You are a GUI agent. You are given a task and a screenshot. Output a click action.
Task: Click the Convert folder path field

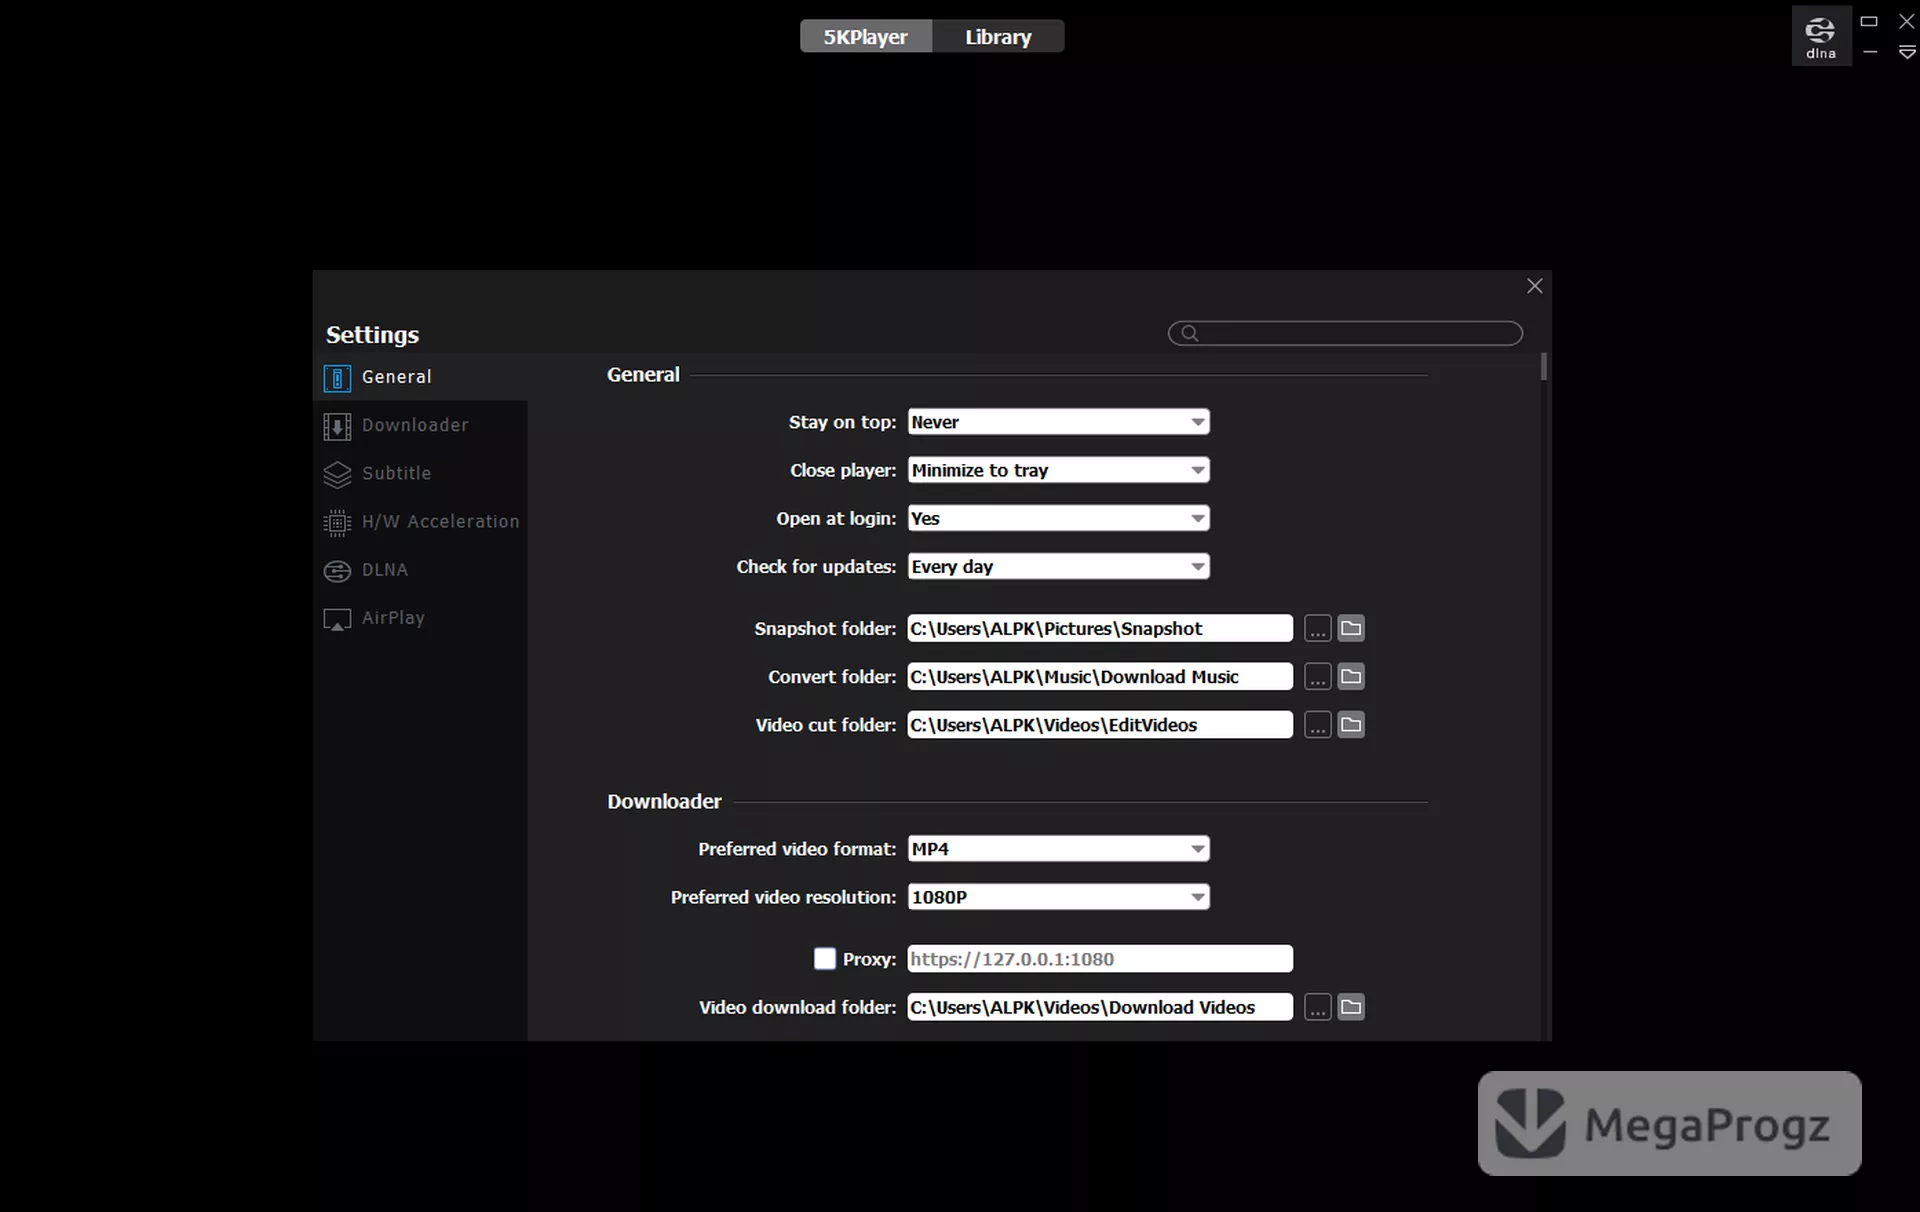[1100, 676]
